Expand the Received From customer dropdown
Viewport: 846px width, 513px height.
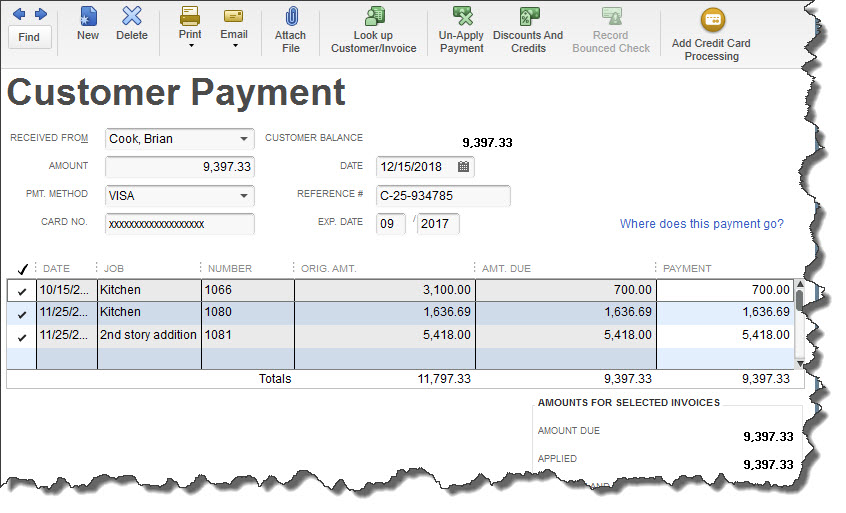pos(244,139)
